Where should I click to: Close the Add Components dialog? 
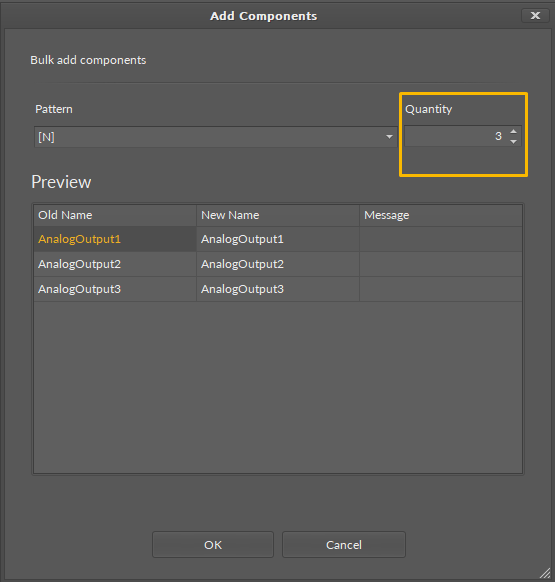[535, 16]
